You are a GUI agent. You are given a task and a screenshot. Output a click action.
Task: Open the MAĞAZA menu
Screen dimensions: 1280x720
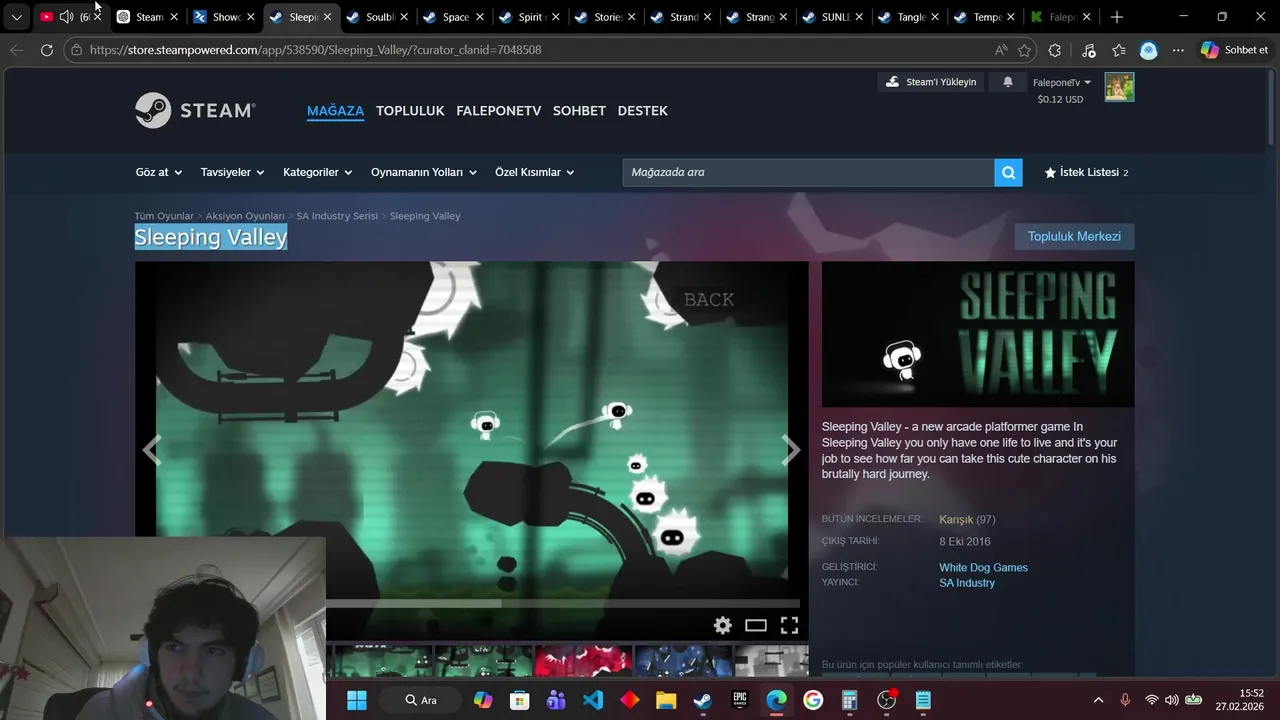click(335, 111)
